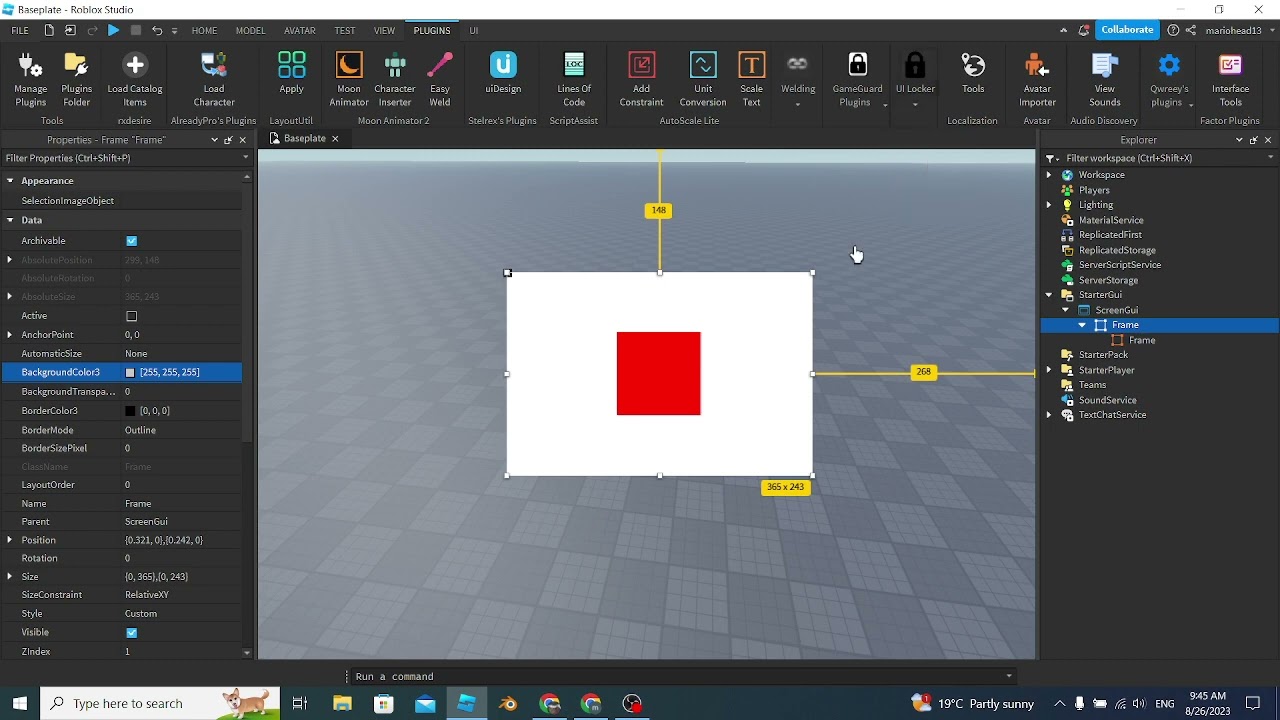Select the Easy Weld tool
Image resolution: width=1280 pixels, height=720 pixels.
(440, 79)
